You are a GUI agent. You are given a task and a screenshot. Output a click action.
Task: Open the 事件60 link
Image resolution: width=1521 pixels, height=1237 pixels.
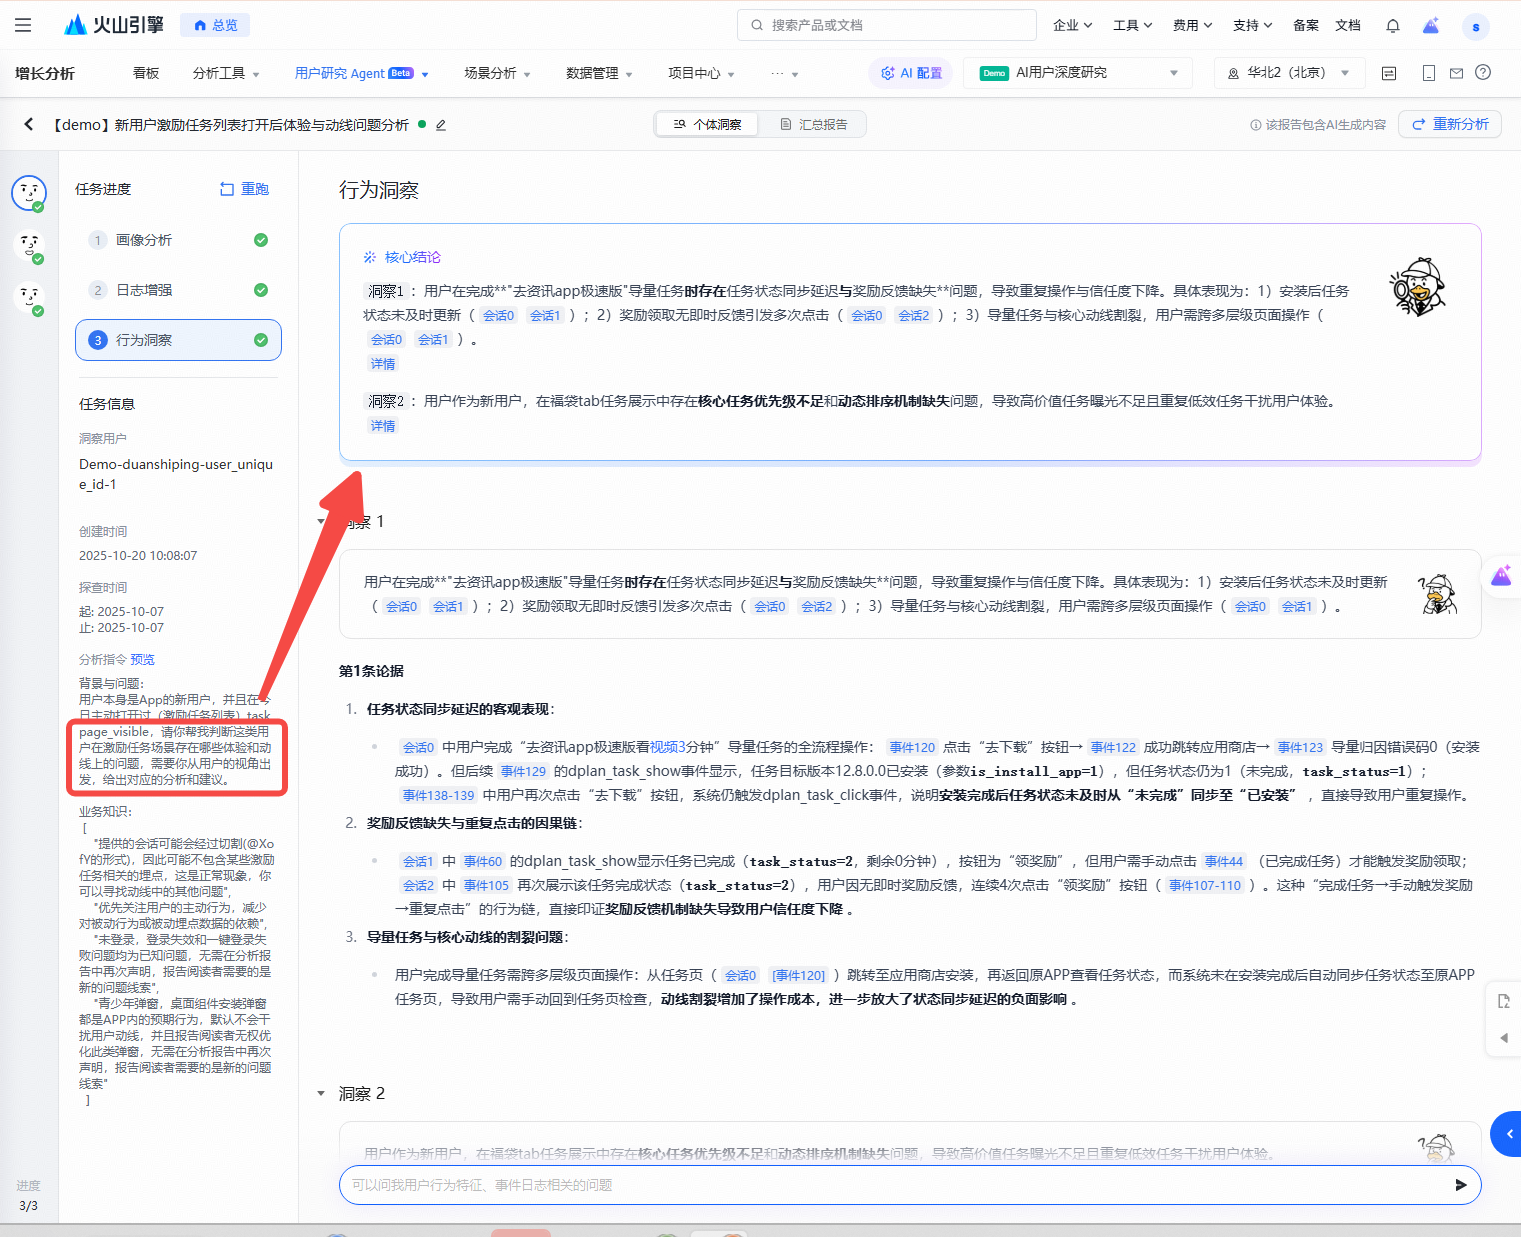click(482, 861)
